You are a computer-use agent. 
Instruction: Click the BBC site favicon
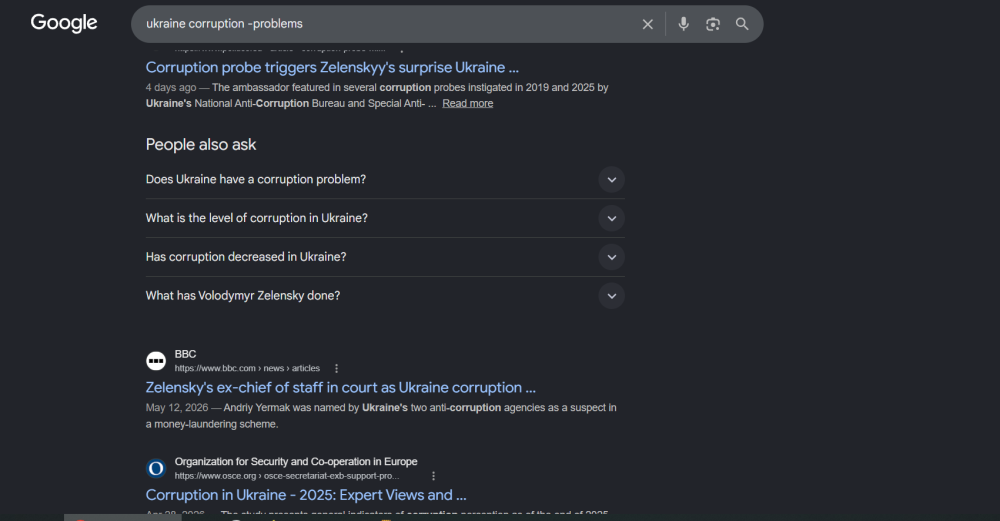pyautogui.click(x=156, y=361)
